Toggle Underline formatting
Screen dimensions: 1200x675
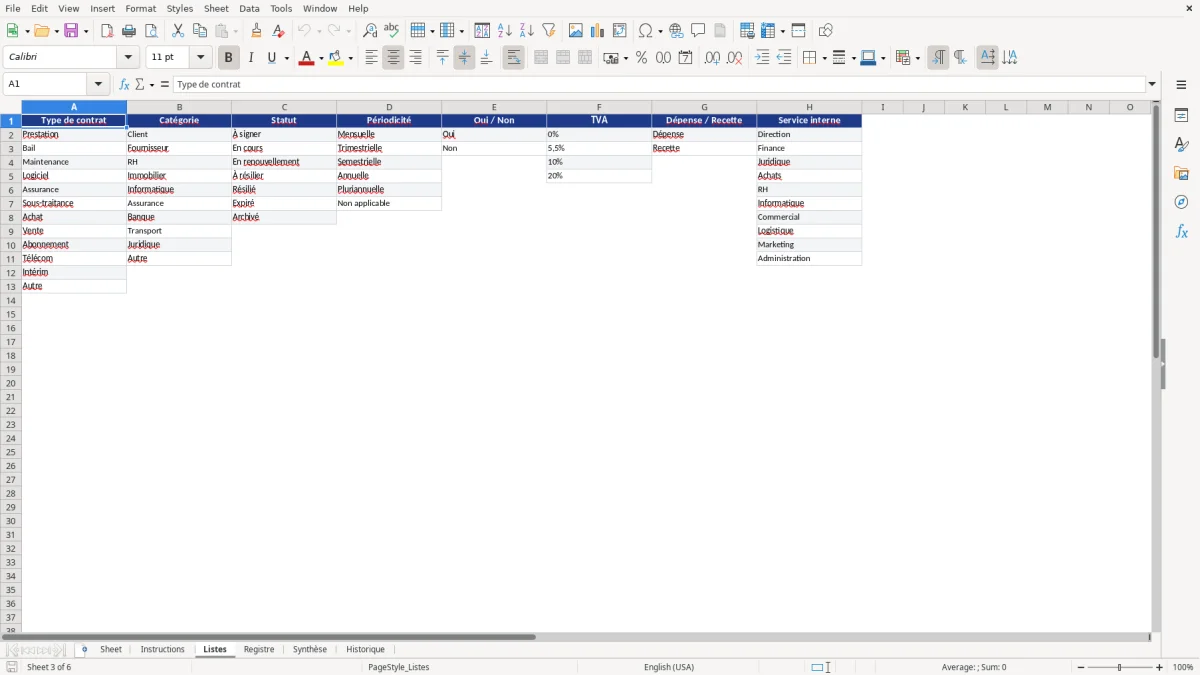(271, 58)
